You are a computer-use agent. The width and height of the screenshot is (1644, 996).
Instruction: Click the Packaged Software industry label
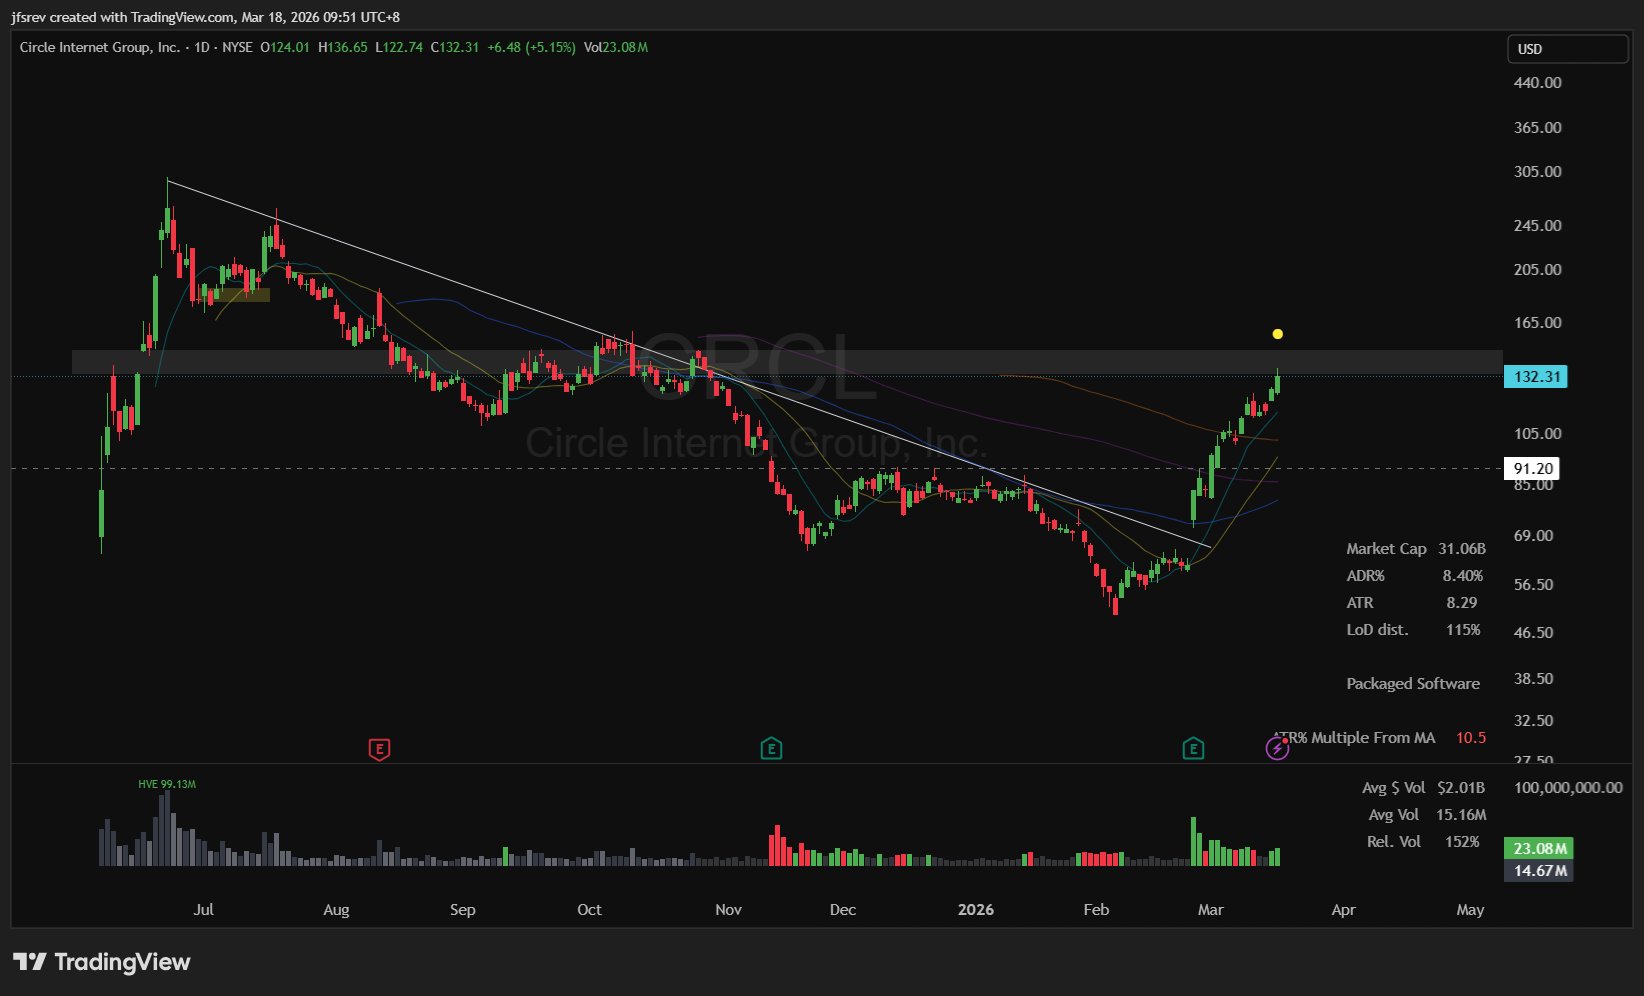[1413, 684]
